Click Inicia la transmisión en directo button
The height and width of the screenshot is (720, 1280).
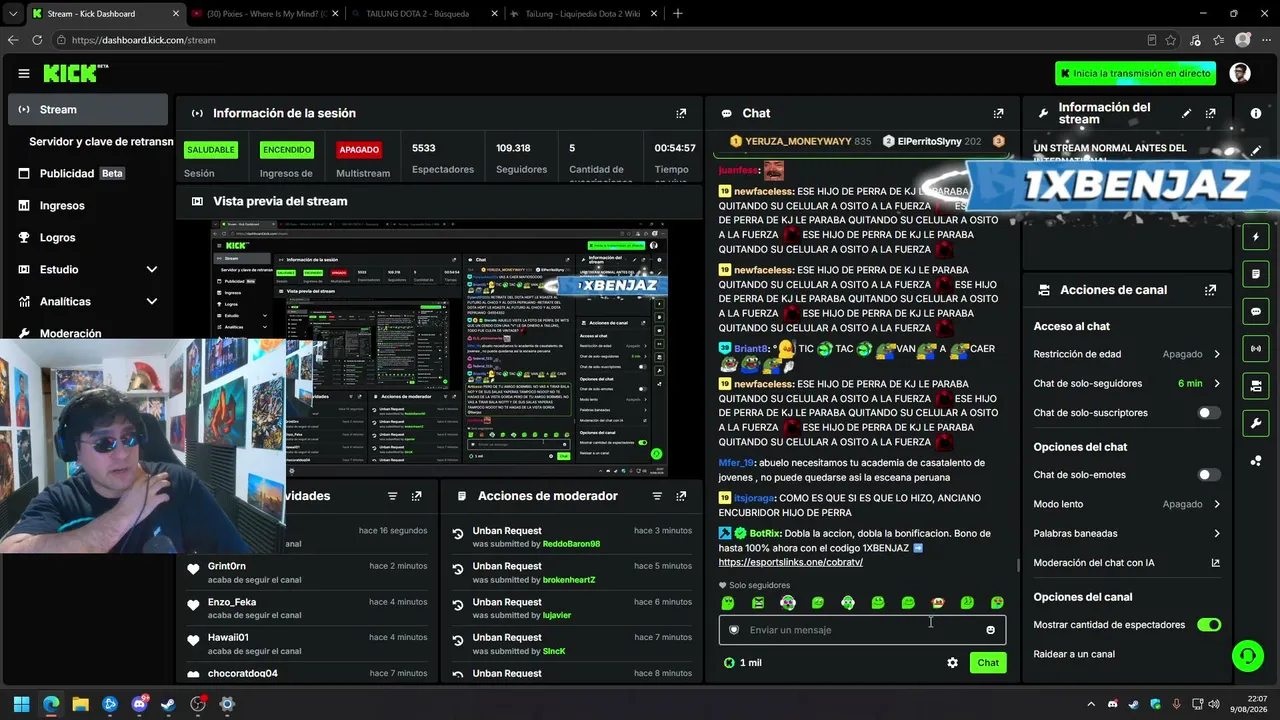pyautogui.click(x=1136, y=73)
